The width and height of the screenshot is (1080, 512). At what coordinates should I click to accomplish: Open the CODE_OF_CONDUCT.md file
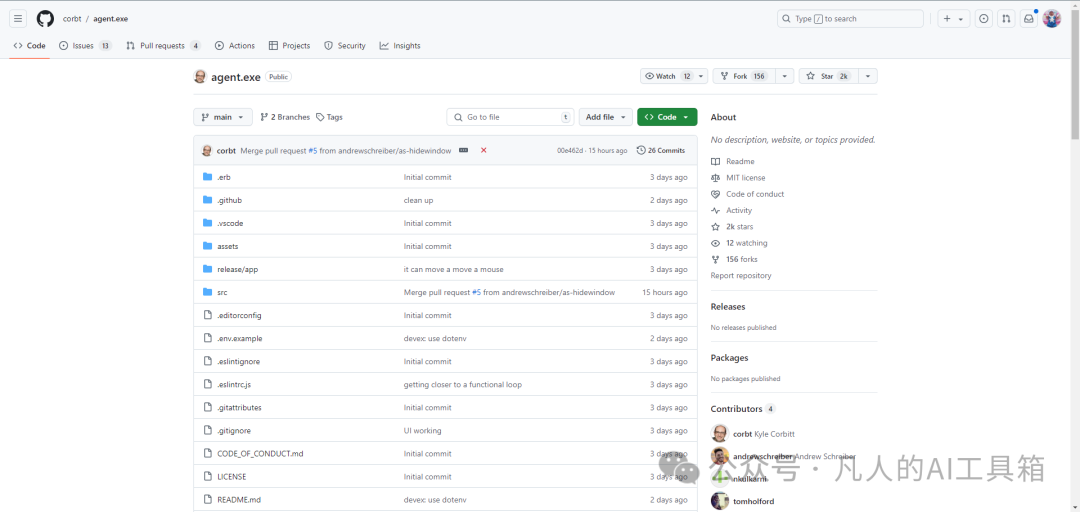[260, 453]
